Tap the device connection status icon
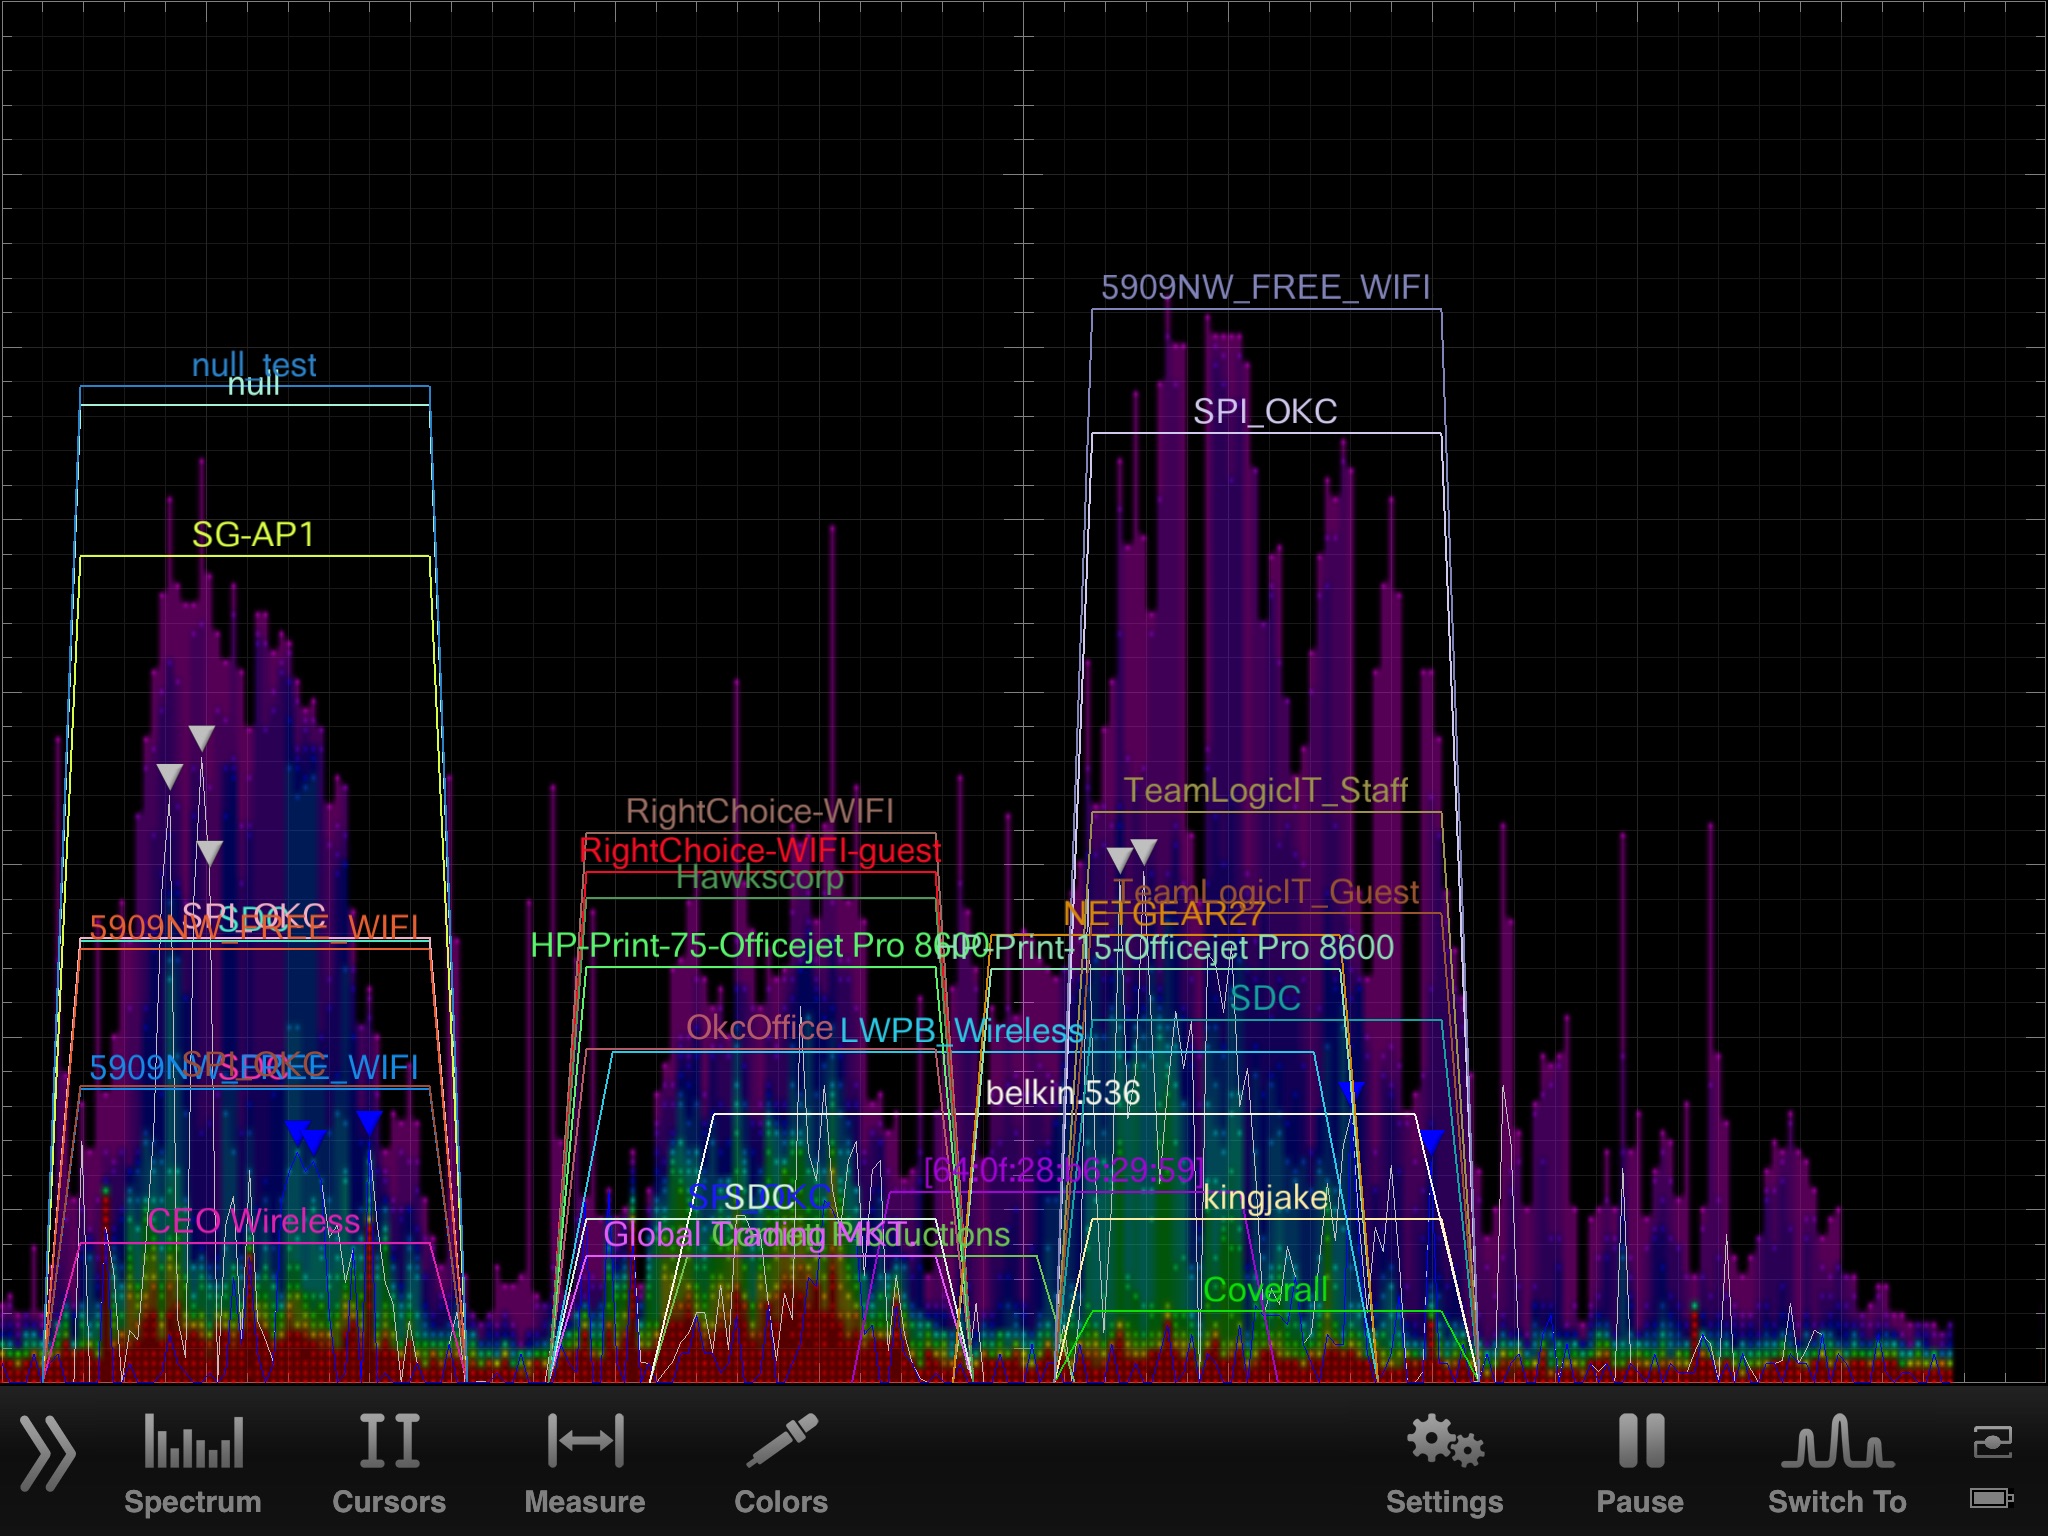Image resolution: width=2048 pixels, height=1536 pixels. pos(1992,1442)
